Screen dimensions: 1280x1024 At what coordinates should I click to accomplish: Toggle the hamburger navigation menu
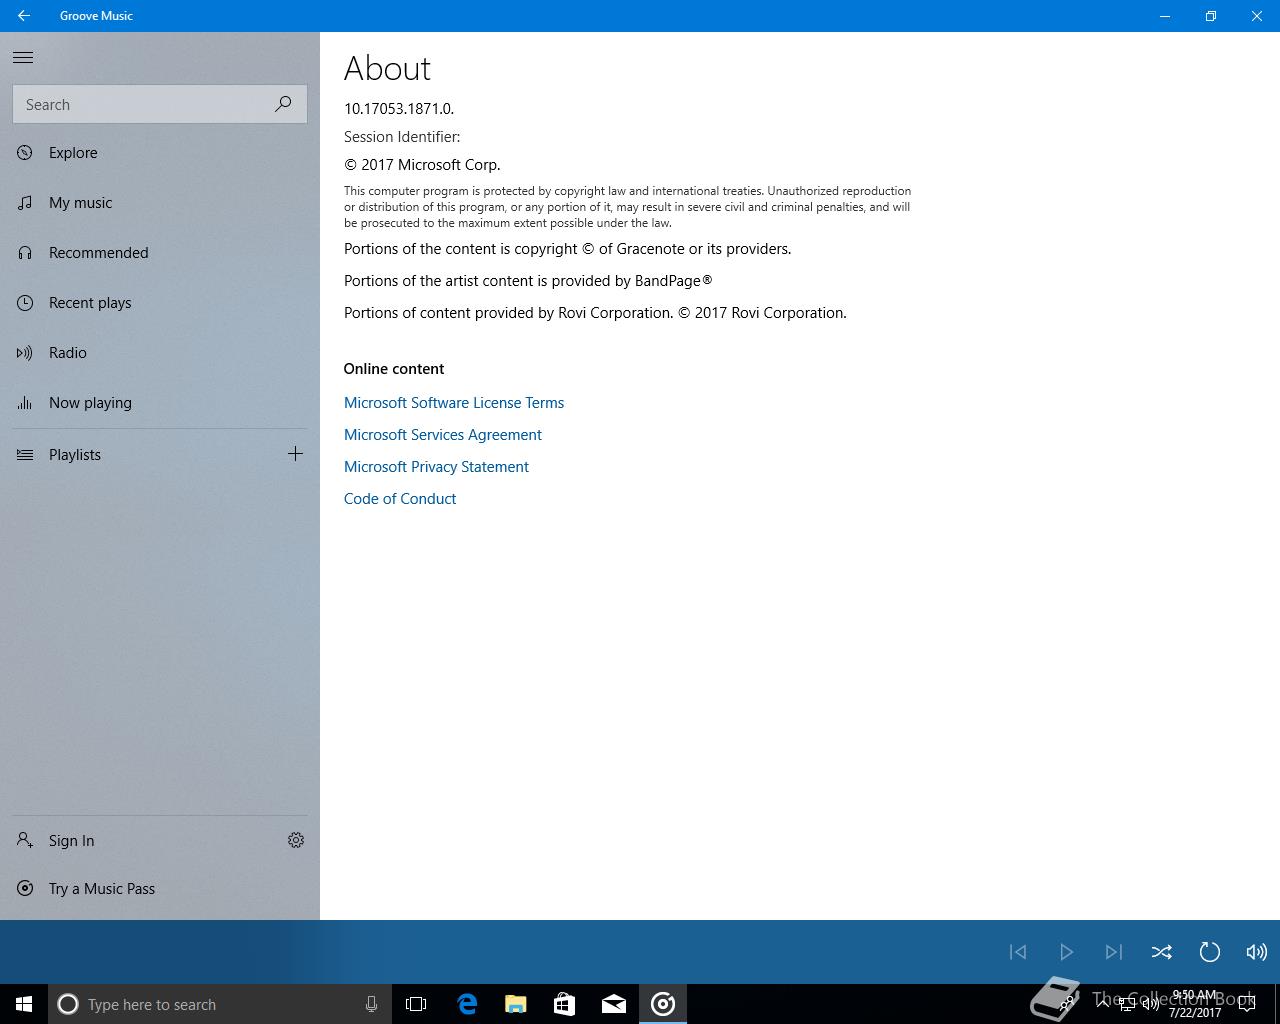point(23,58)
